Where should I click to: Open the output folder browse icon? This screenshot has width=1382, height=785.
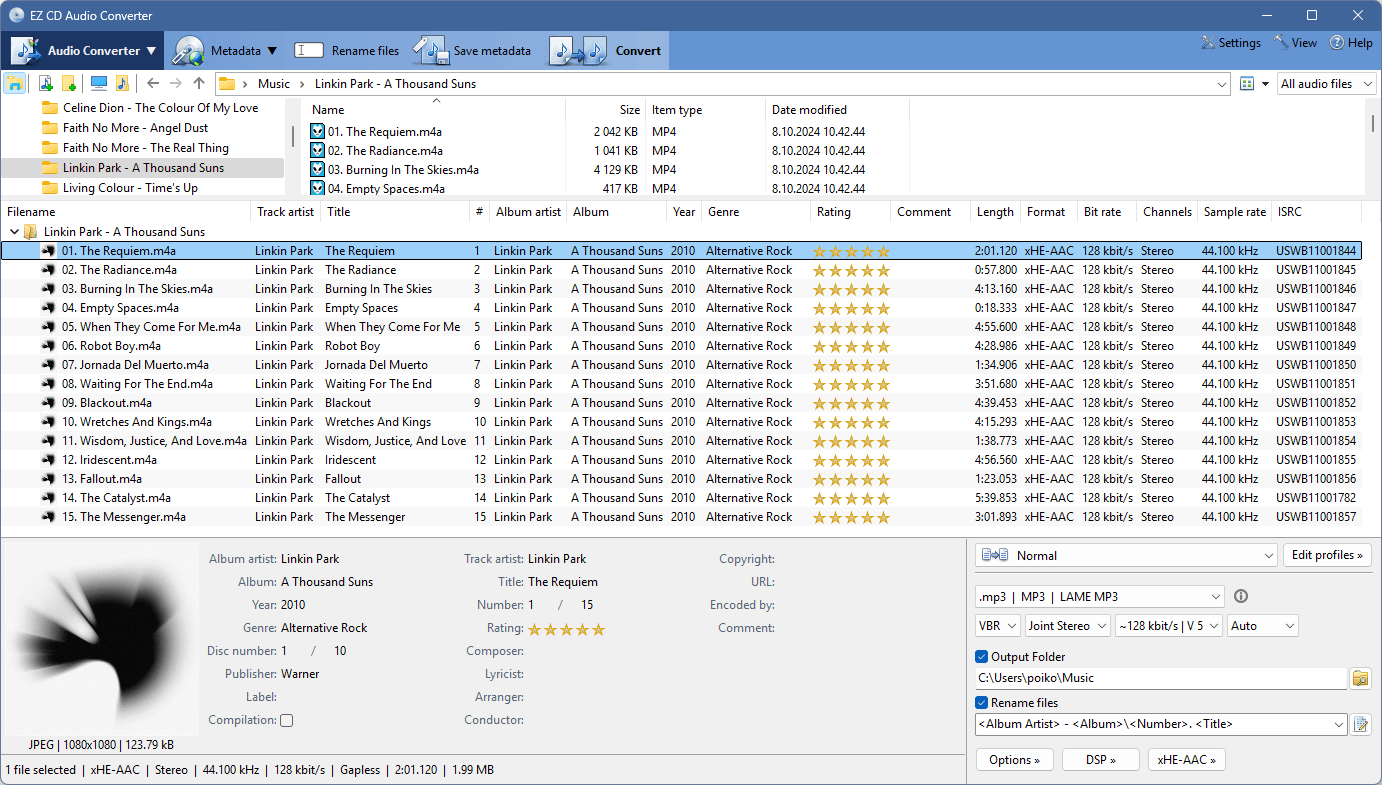tap(1361, 677)
